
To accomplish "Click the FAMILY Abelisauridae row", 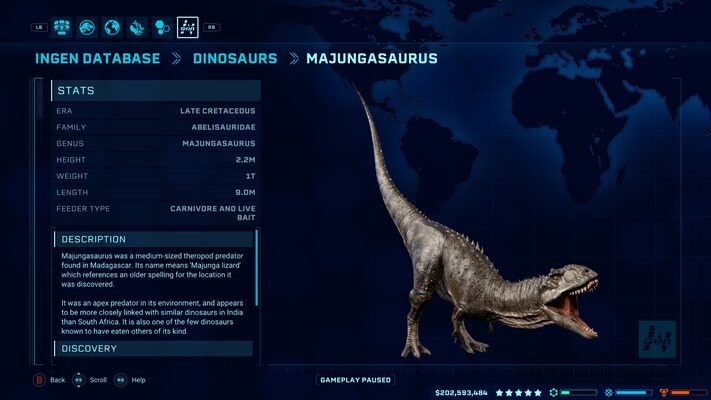I will click(156, 127).
